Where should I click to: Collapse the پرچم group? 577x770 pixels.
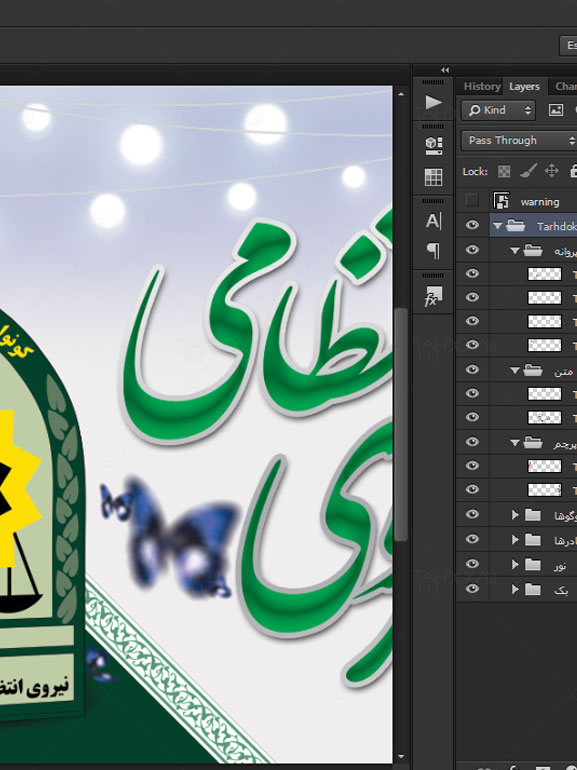click(515, 443)
